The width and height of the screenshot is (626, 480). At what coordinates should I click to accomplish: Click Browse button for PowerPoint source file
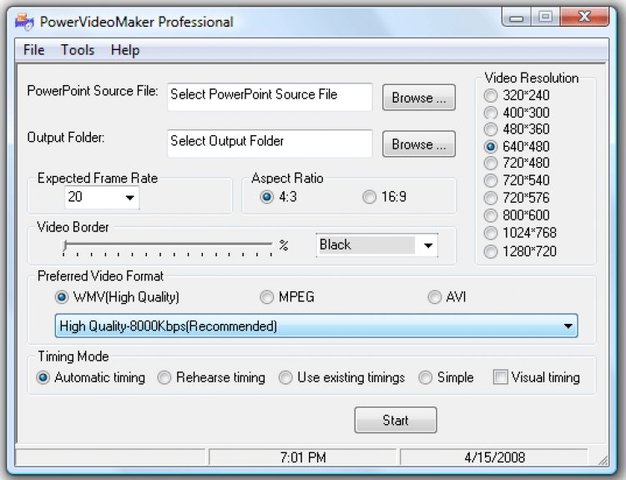(419, 97)
